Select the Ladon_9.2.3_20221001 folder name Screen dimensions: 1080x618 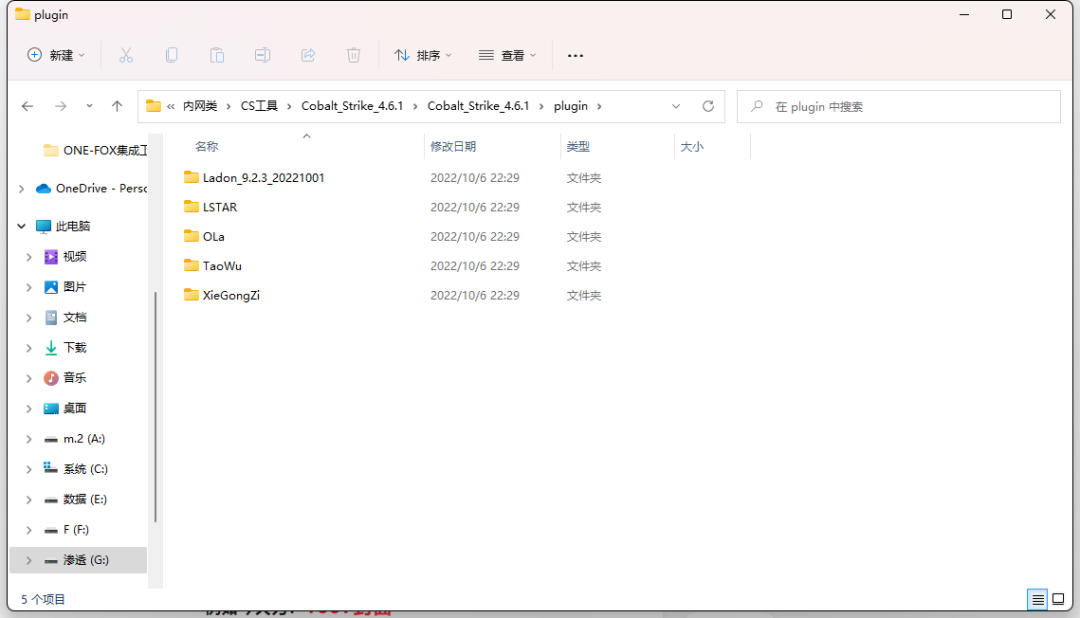click(x=263, y=178)
